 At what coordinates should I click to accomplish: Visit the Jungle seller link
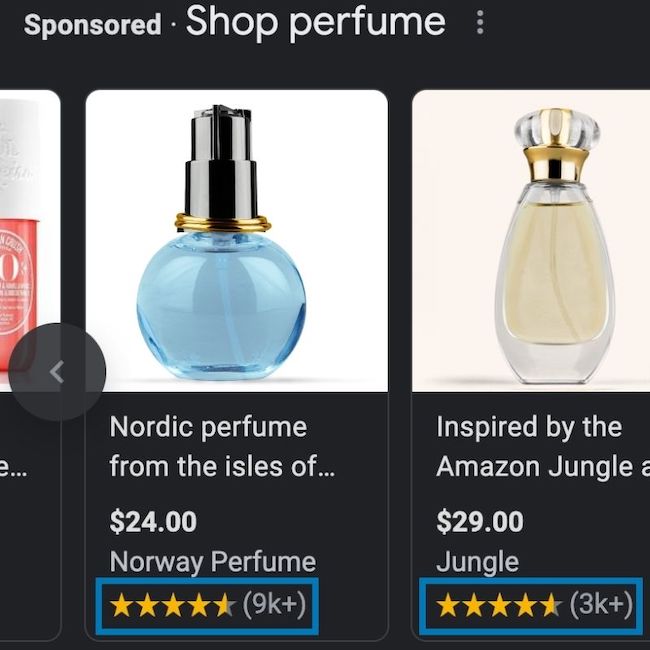(477, 562)
